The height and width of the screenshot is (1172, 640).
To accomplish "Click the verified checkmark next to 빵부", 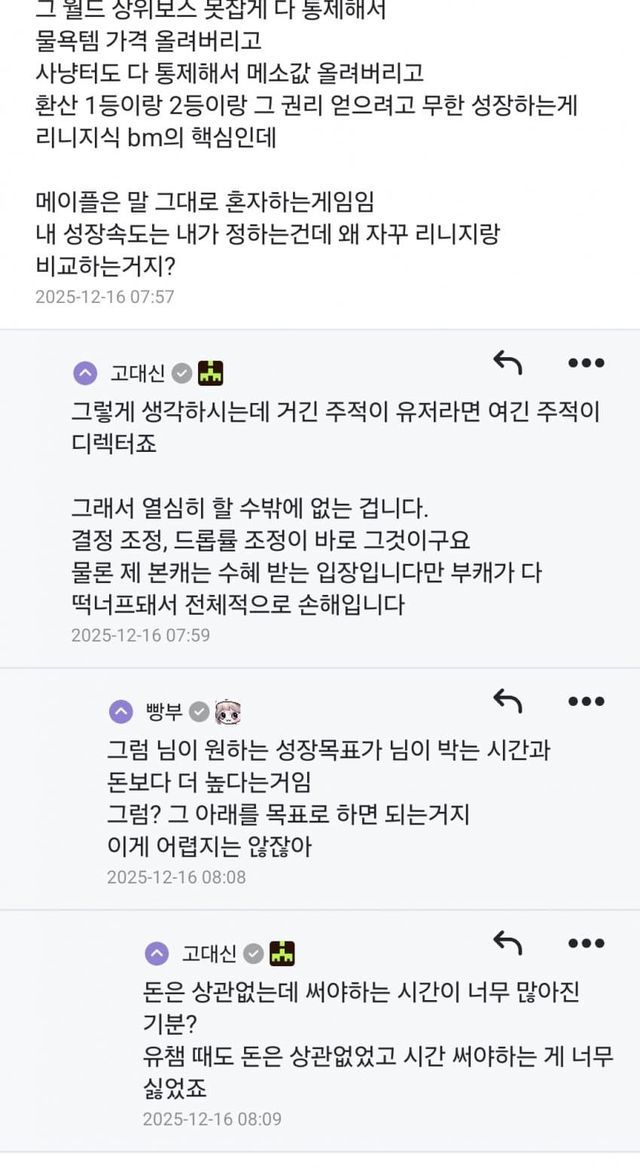I will tap(199, 712).
